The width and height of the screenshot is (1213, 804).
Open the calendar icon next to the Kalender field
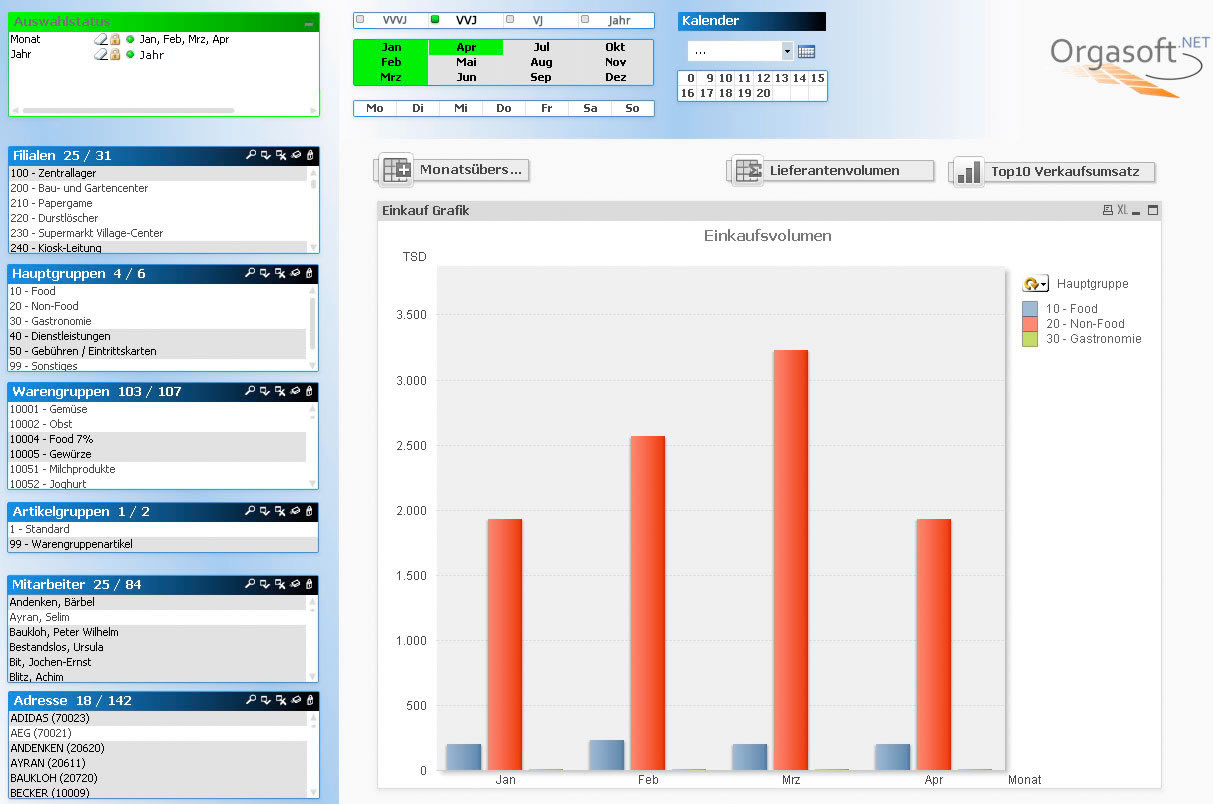(x=806, y=50)
